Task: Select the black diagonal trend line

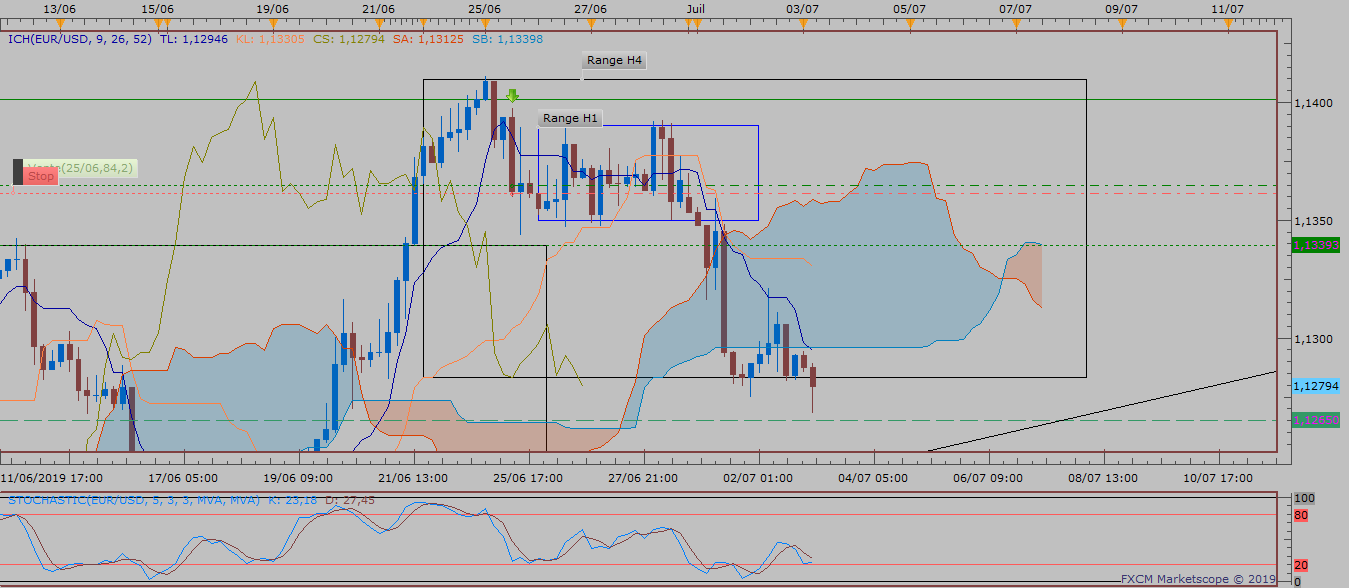Action: 1103,411
